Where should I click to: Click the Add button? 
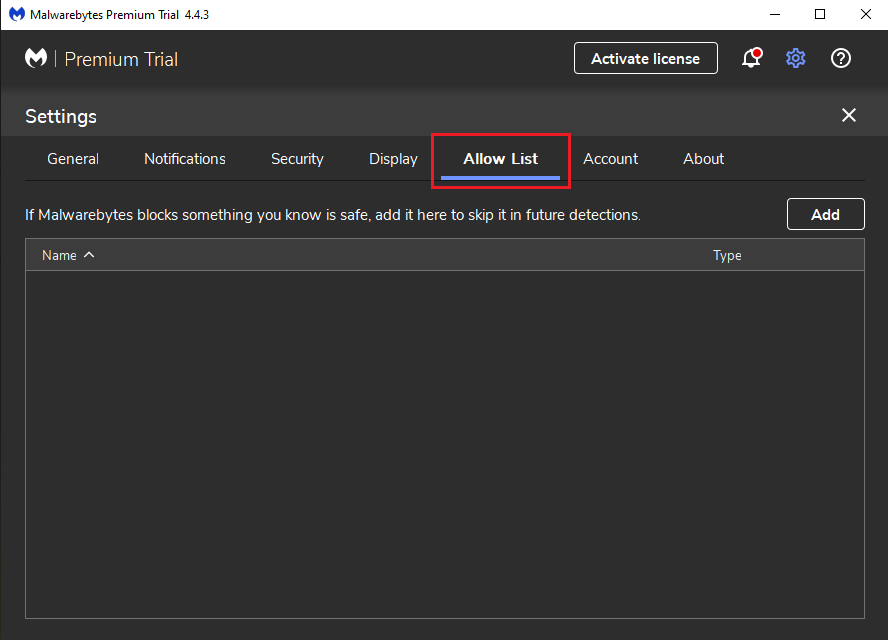pos(825,214)
